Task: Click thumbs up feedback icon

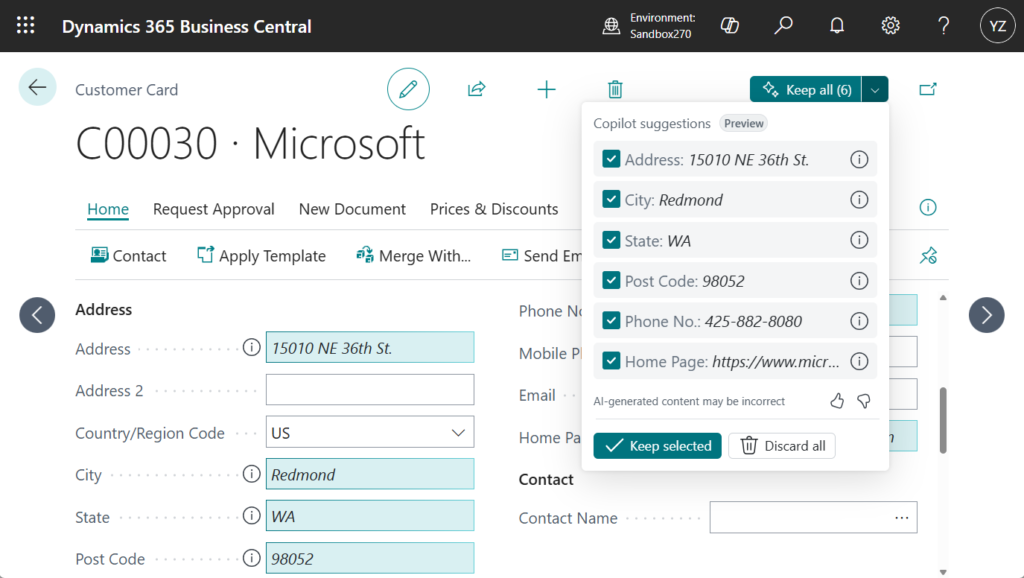Action: click(x=837, y=401)
